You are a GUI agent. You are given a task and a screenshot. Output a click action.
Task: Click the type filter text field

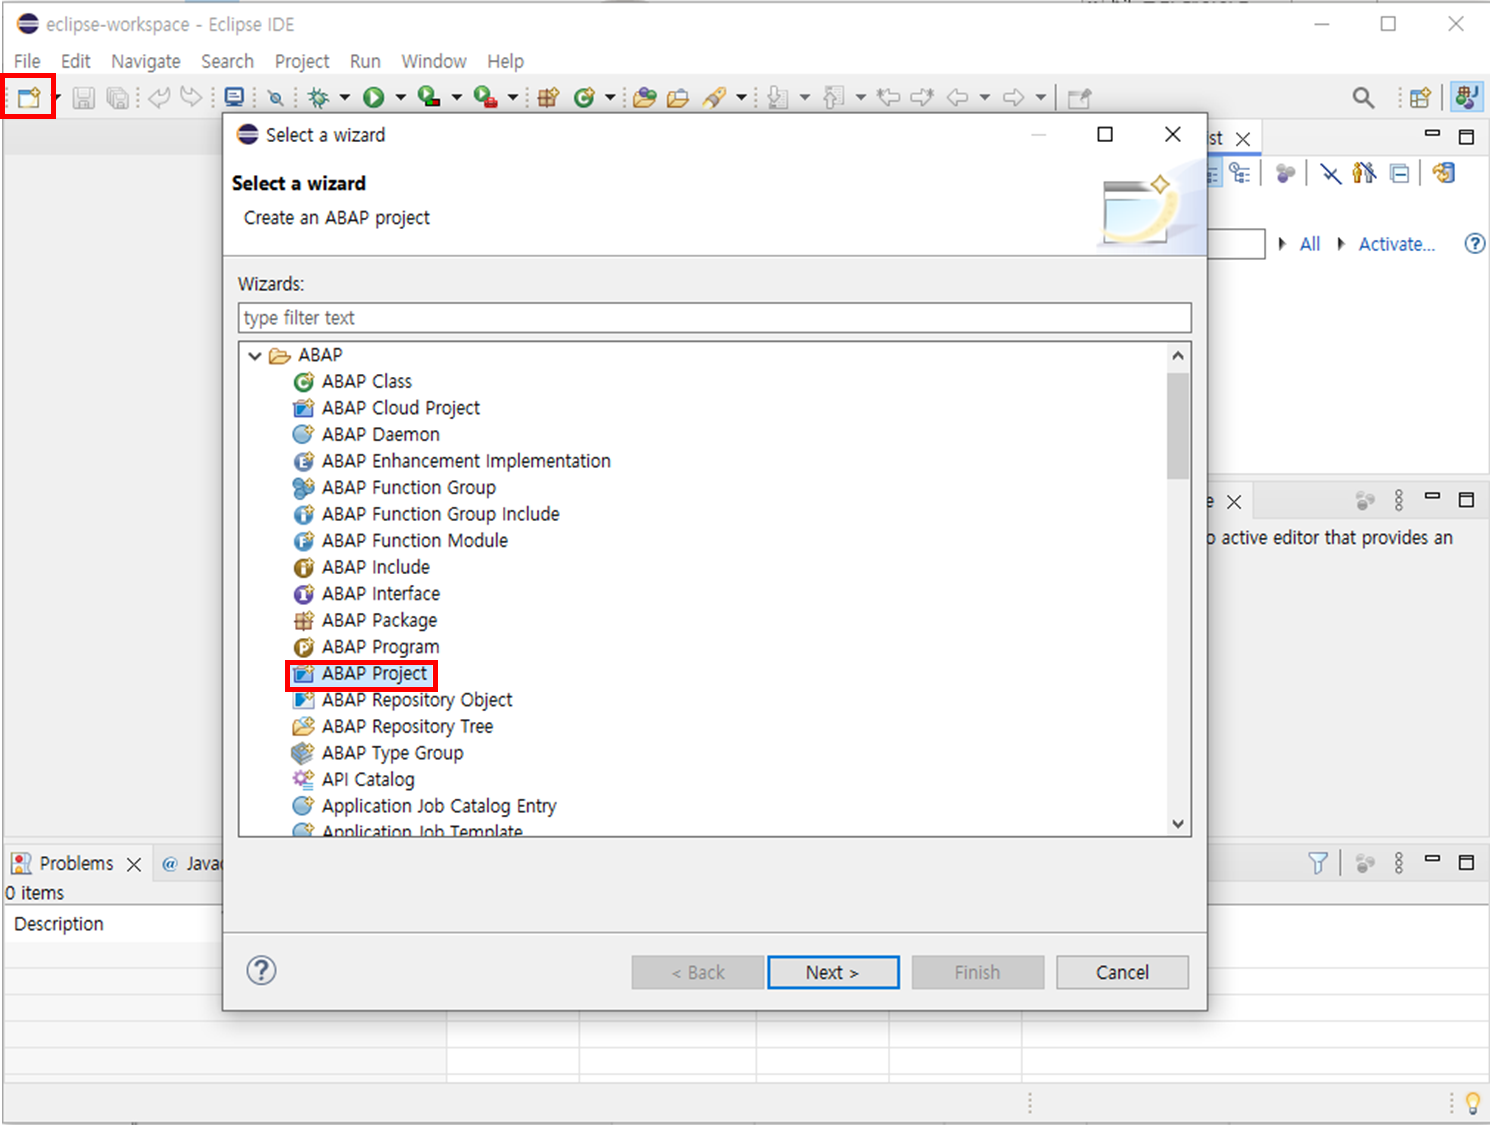(715, 318)
